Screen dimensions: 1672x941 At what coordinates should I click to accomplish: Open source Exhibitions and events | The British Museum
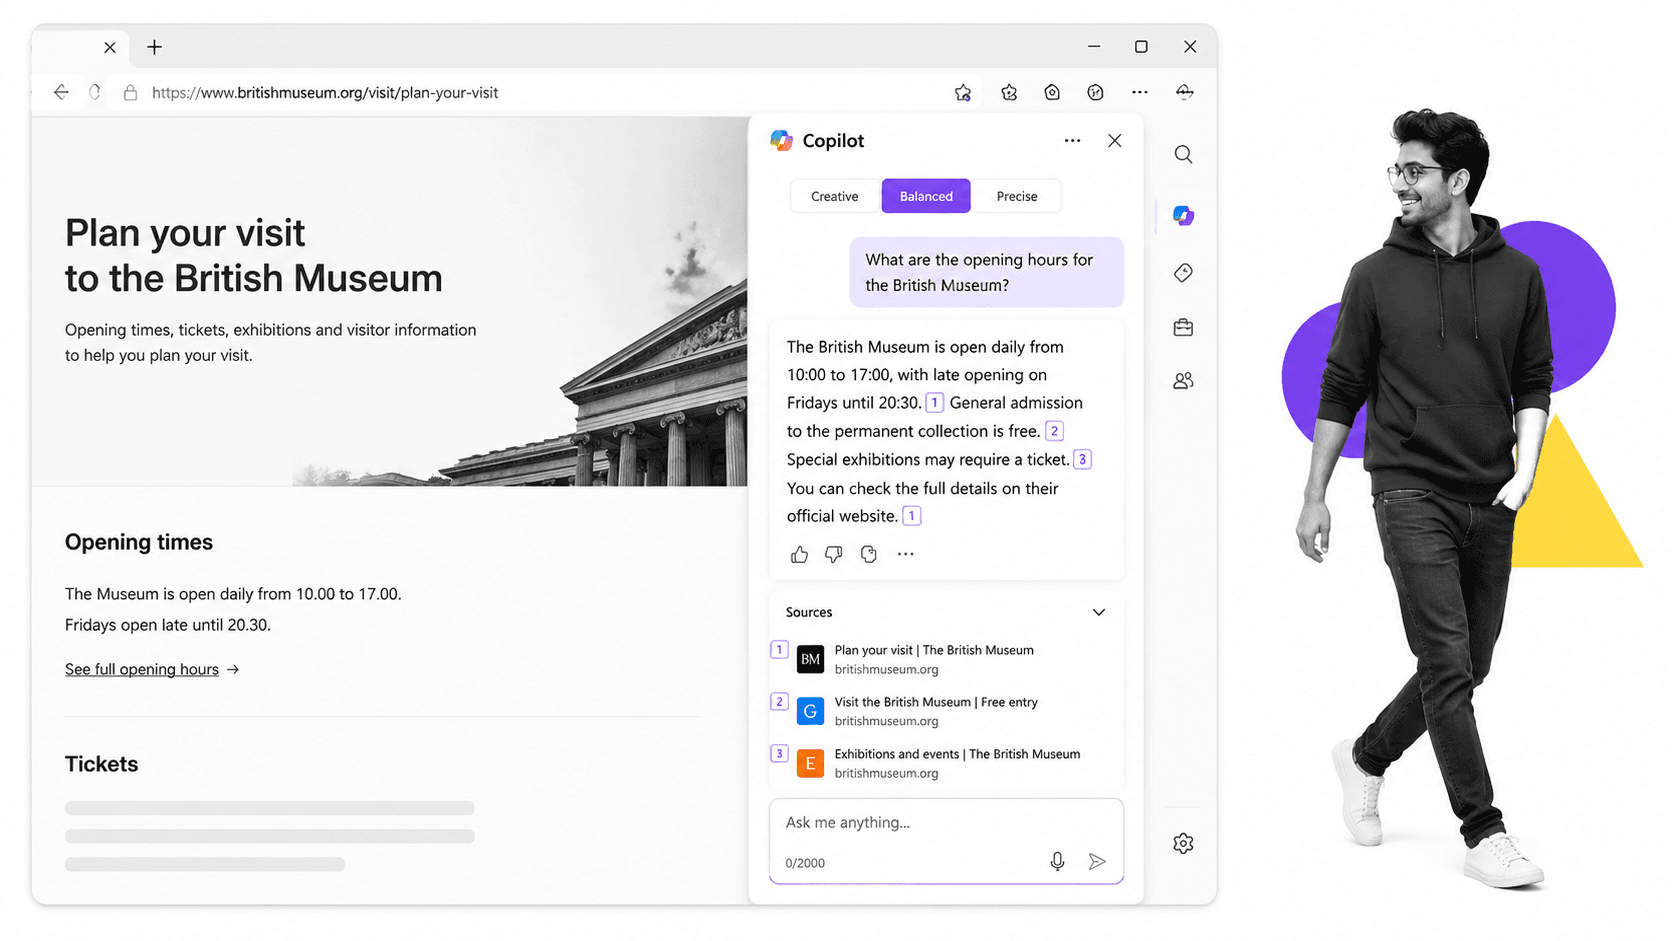[x=957, y=754]
